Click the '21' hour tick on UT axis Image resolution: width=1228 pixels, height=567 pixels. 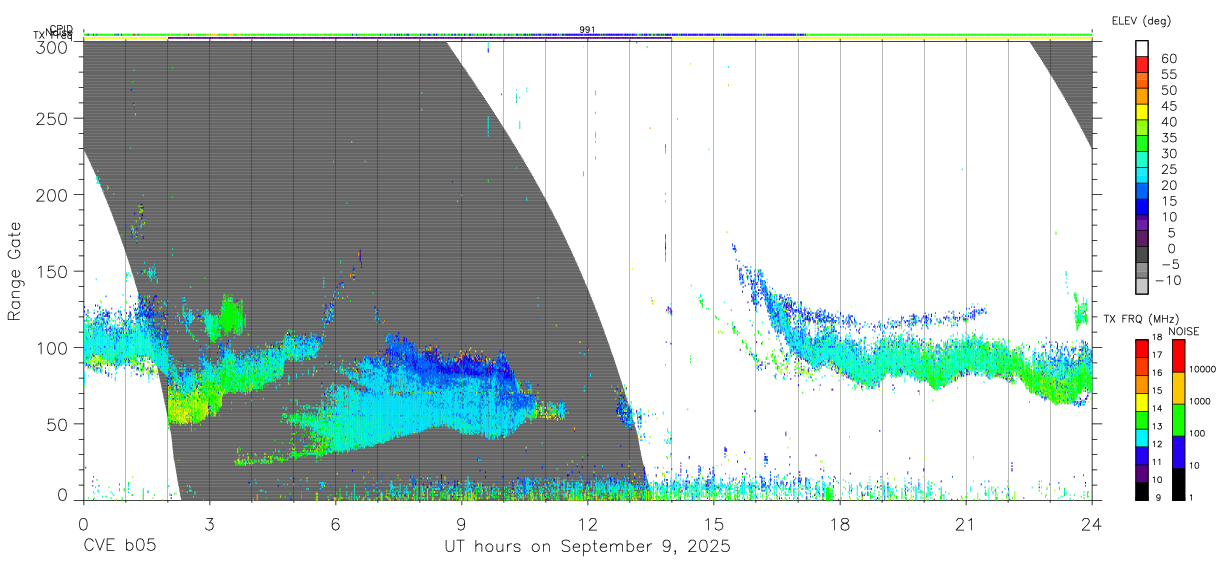click(x=966, y=524)
